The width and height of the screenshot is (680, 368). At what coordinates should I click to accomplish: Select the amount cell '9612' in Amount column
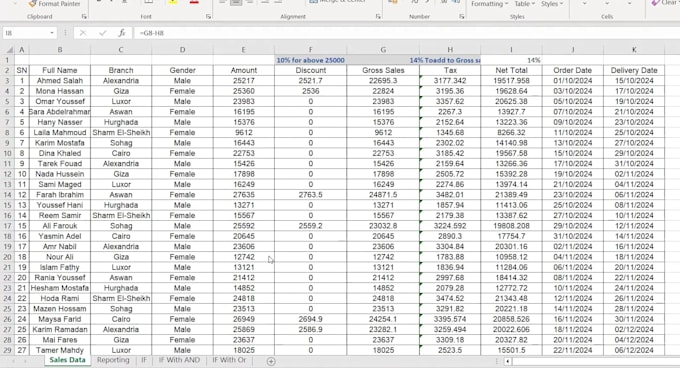pos(244,133)
